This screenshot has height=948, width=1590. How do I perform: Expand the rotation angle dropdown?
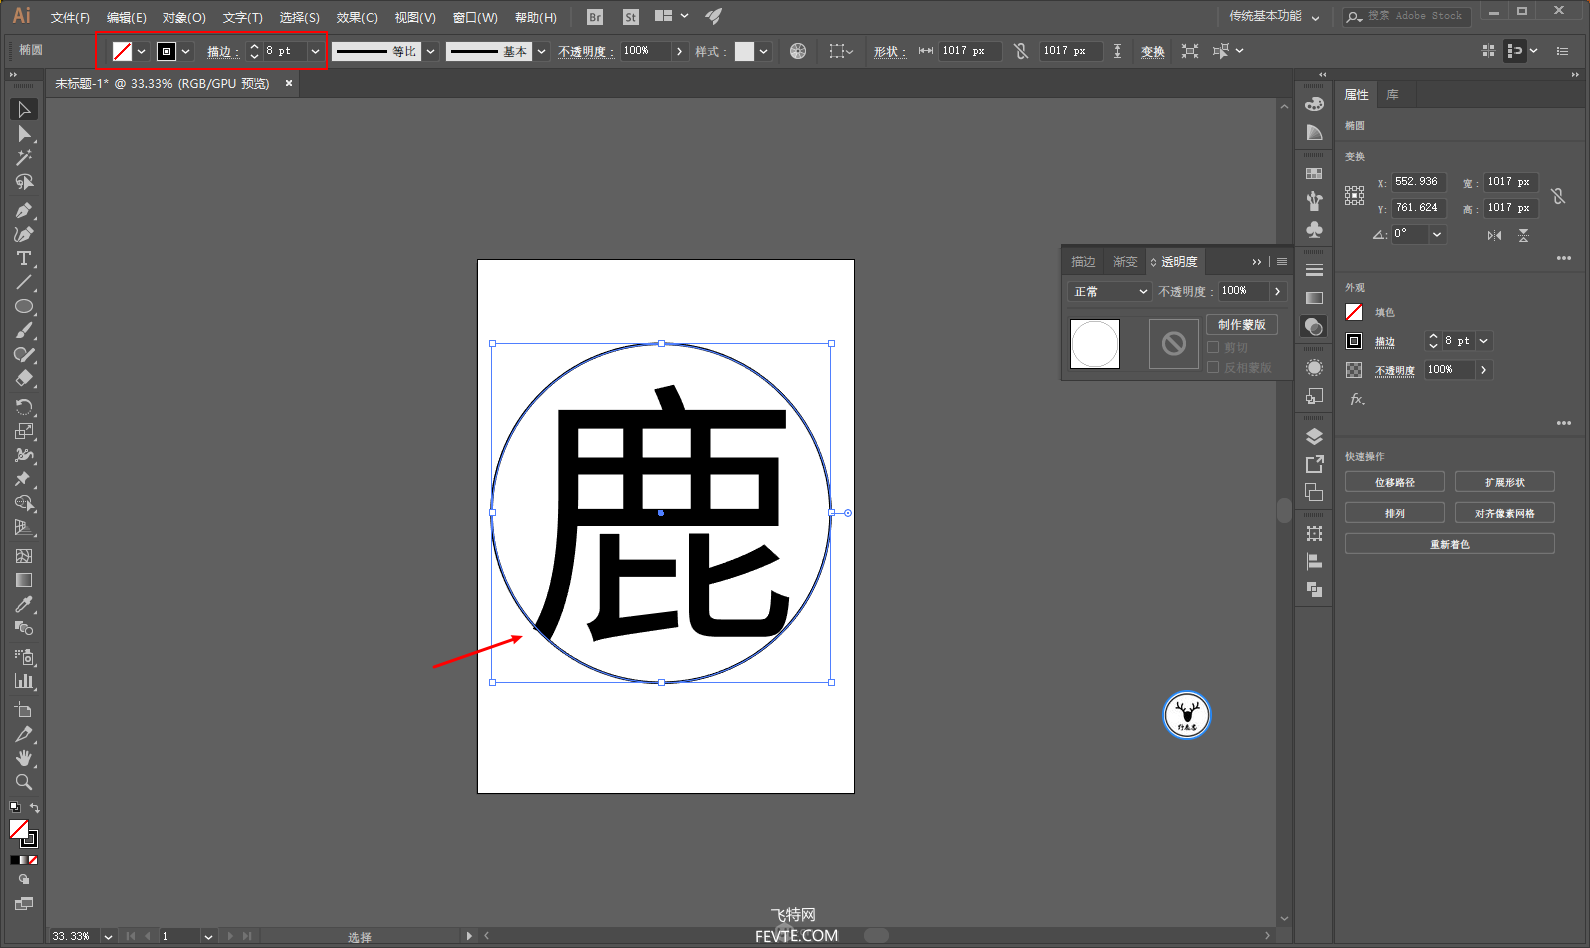point(1437,235)
